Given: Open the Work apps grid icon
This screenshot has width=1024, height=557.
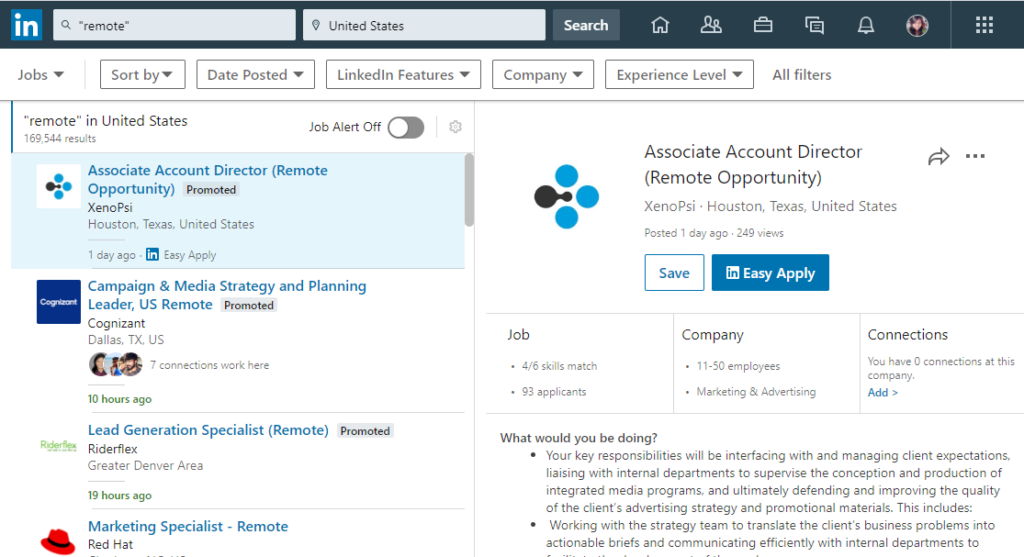Looking at the screenshot, I should click(984, 25).
